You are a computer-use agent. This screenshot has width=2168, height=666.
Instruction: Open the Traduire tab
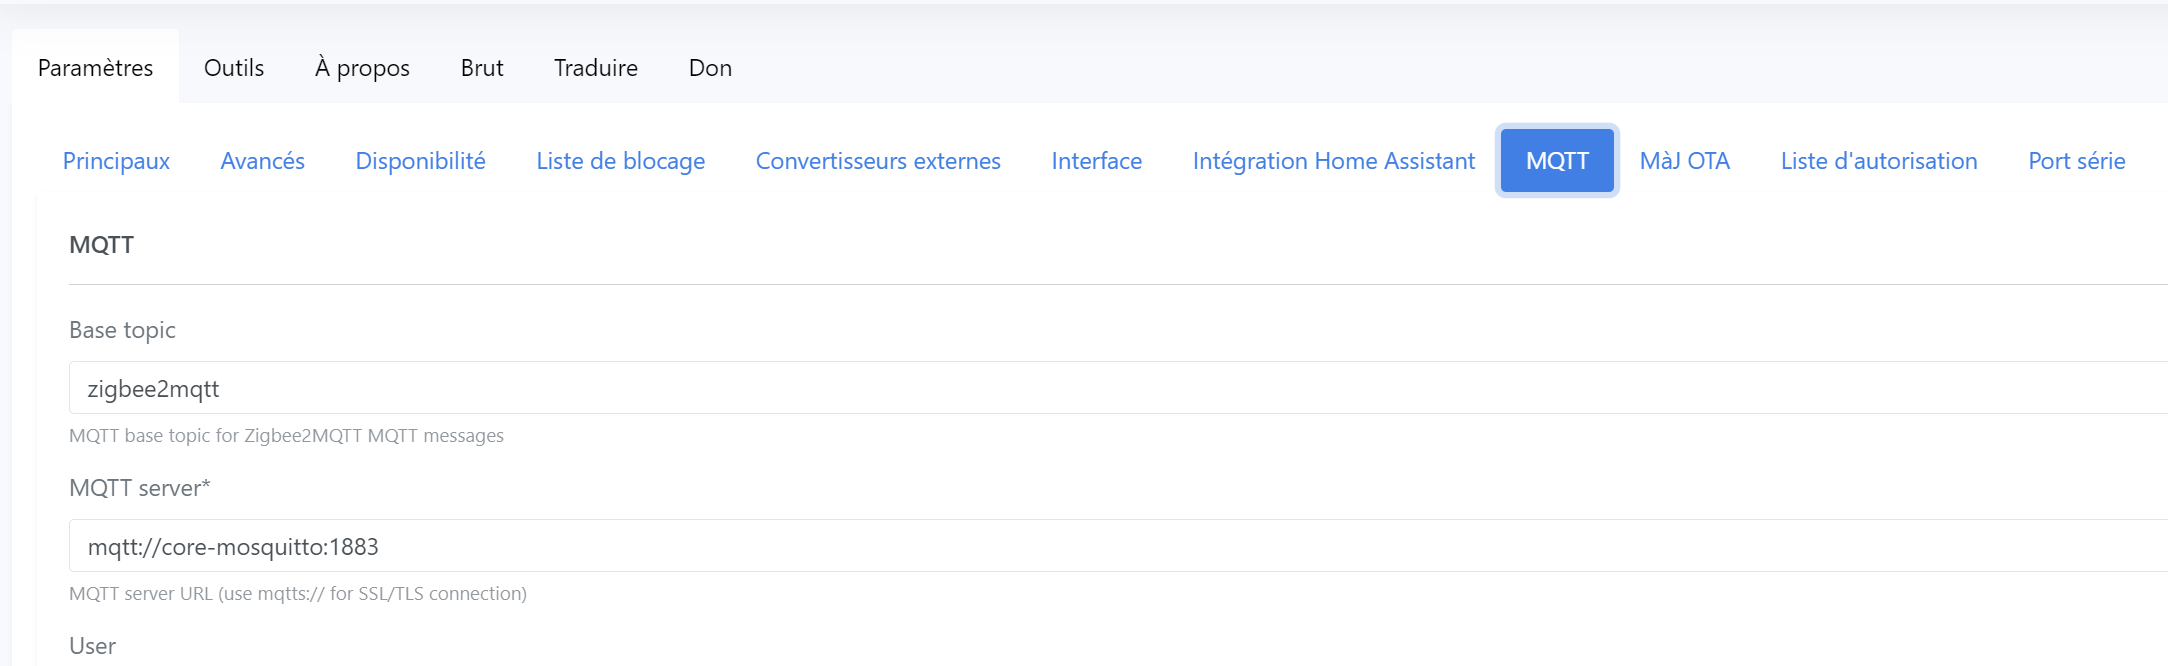pos(596,67)
